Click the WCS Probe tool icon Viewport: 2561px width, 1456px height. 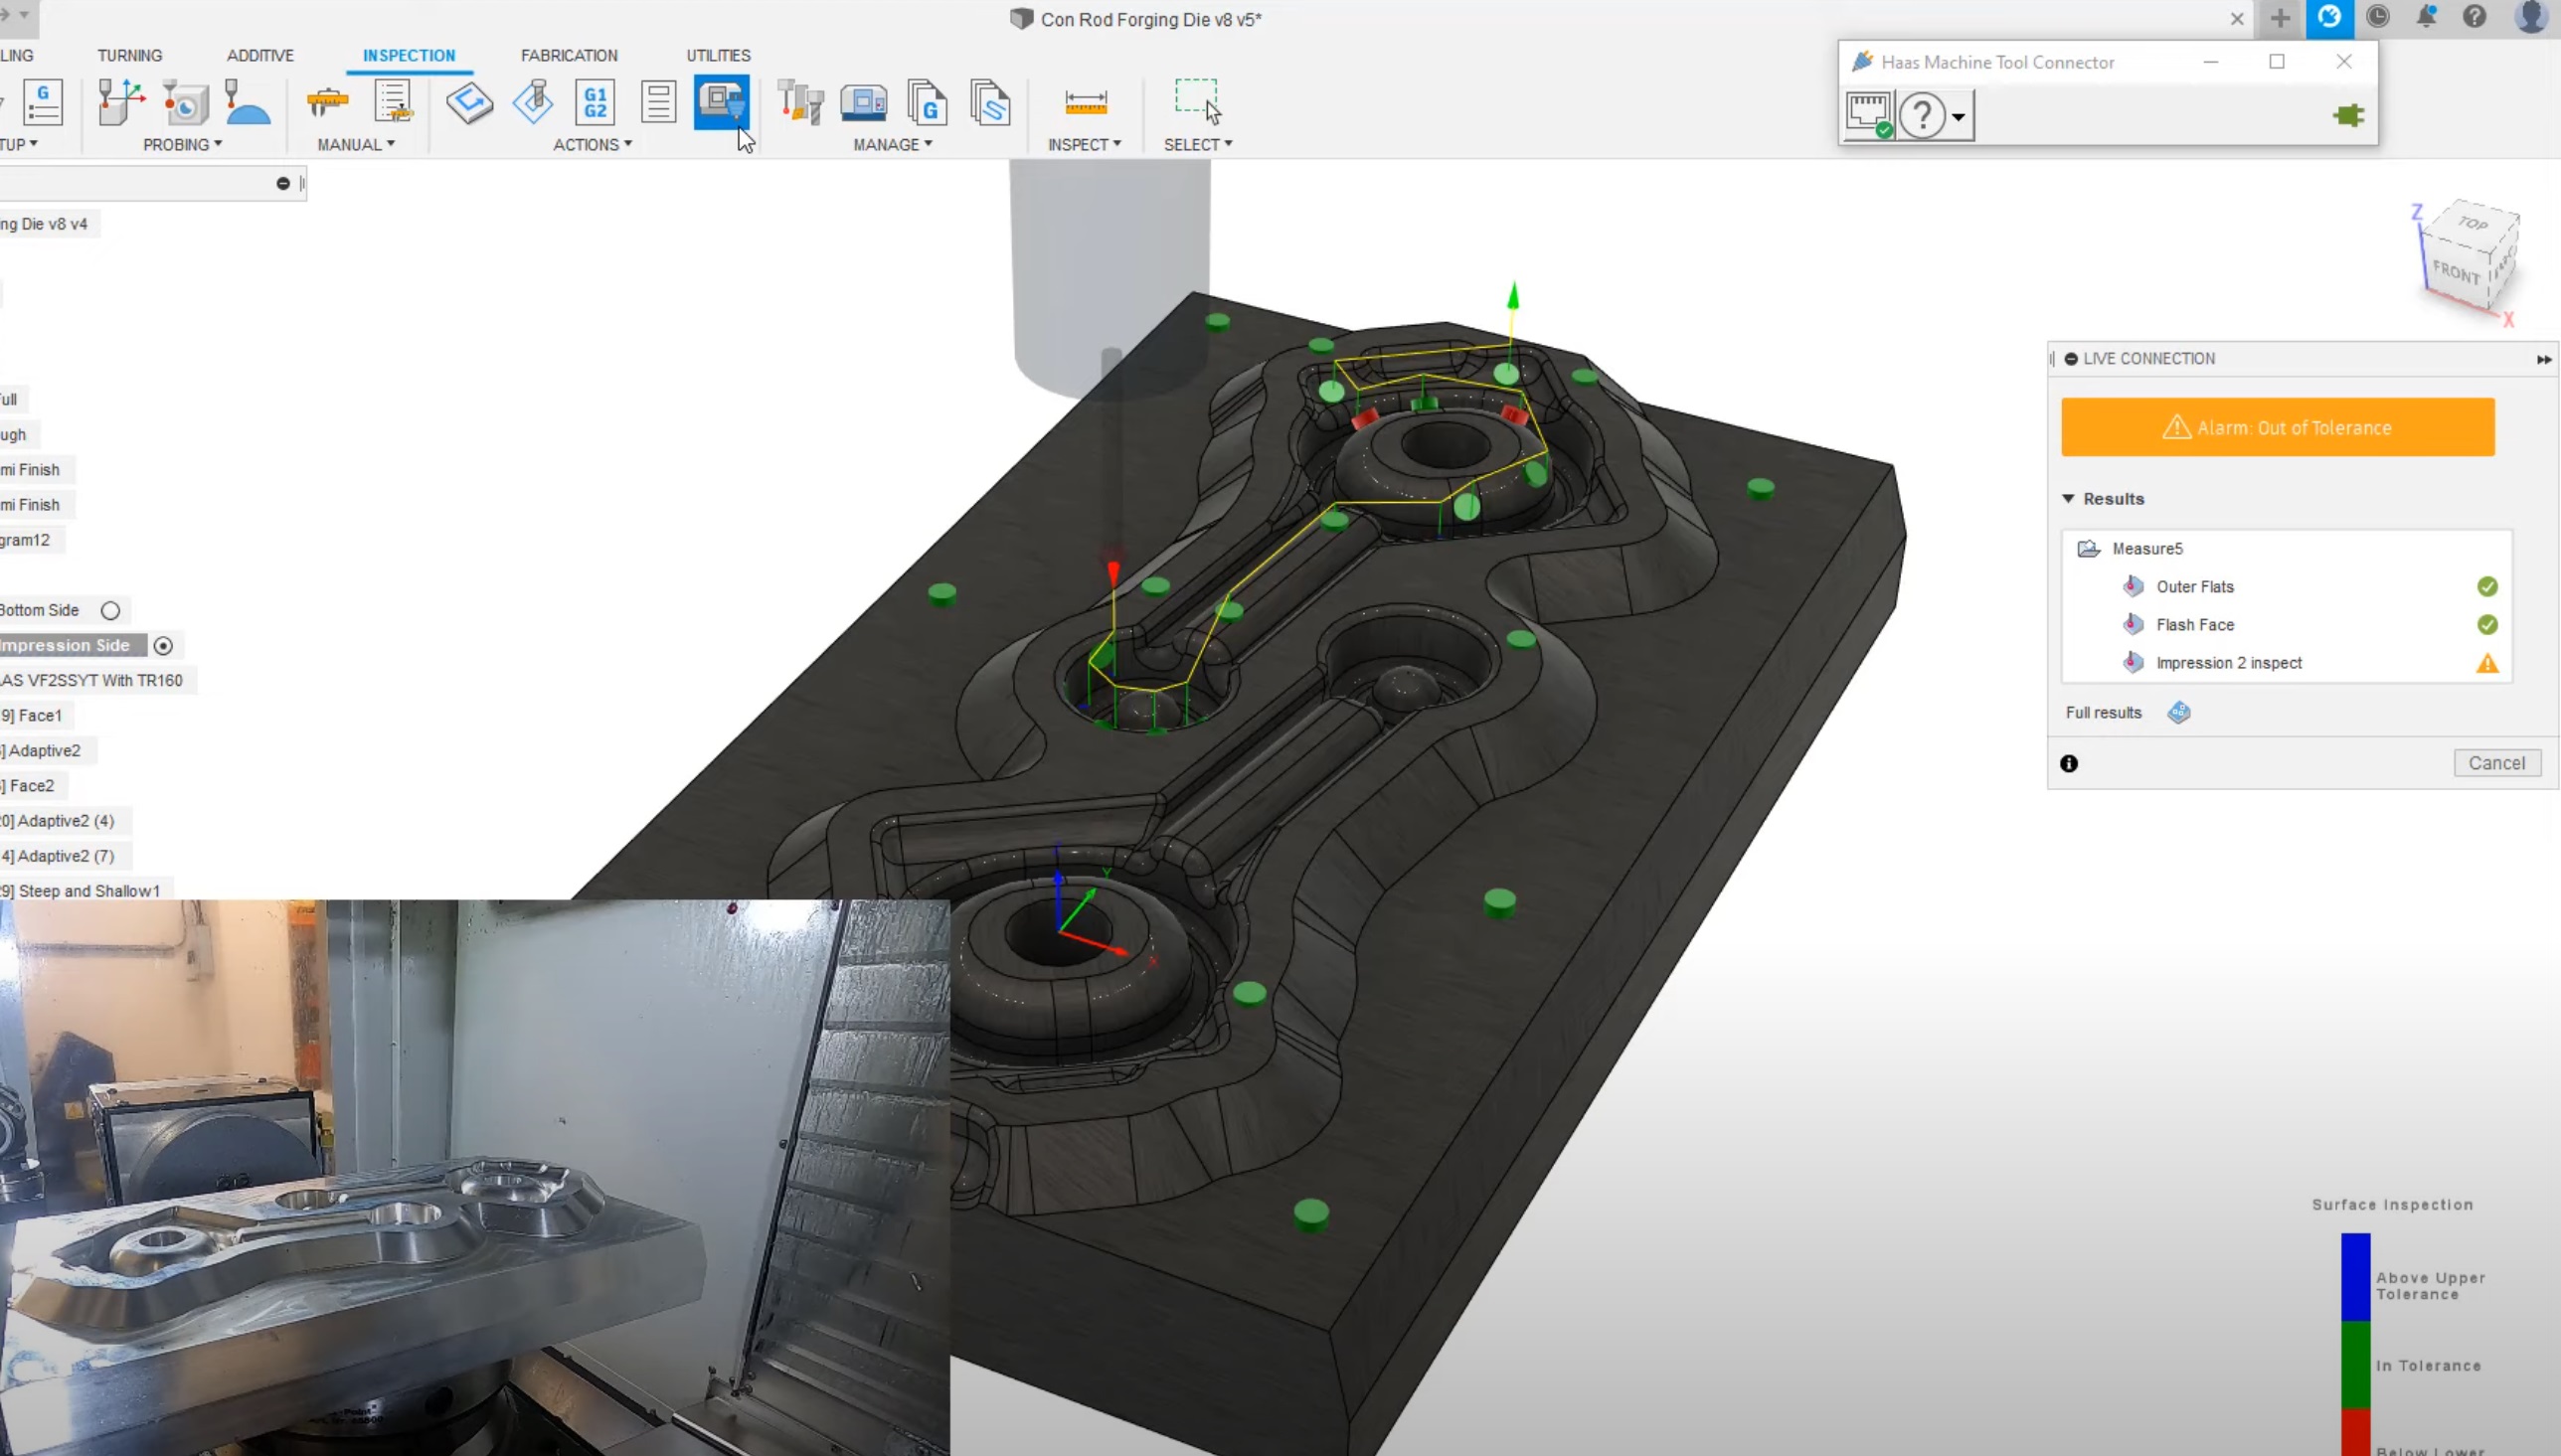coord(121,102)
